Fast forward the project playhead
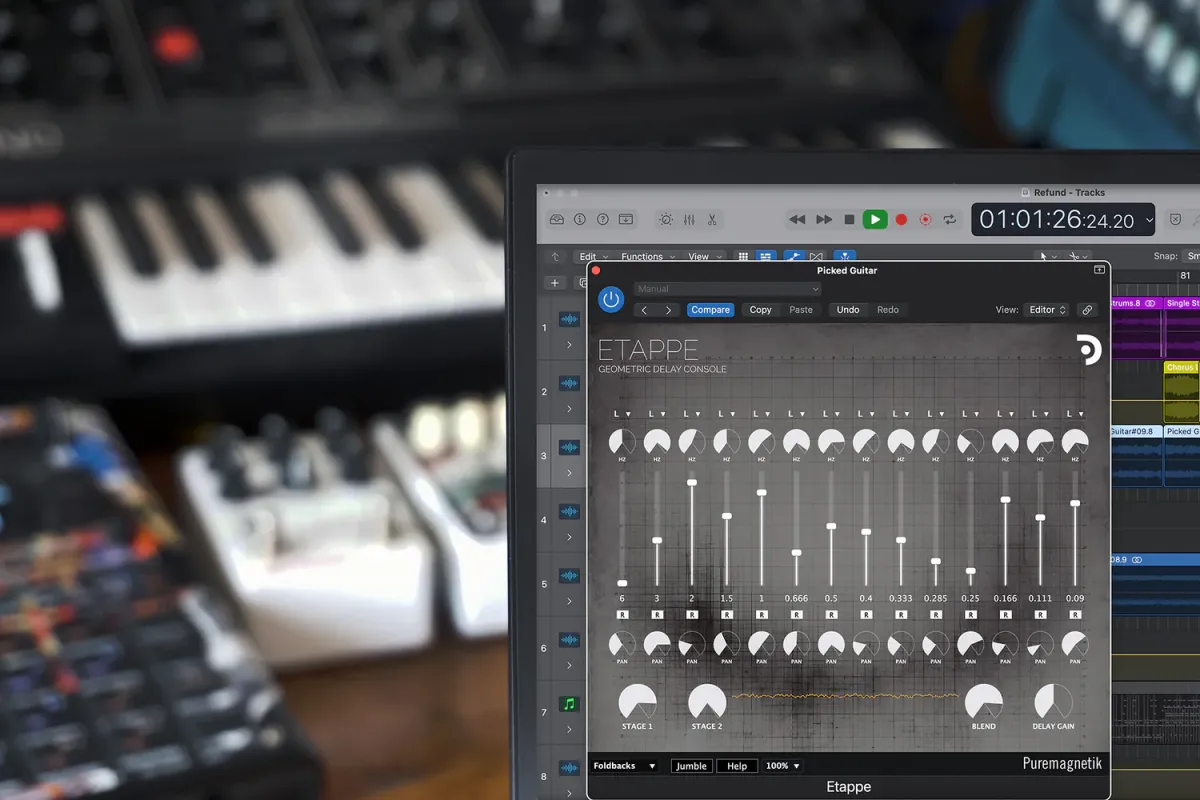The height and width of the screenshot is (800, 1200). (x=824, y=219)
